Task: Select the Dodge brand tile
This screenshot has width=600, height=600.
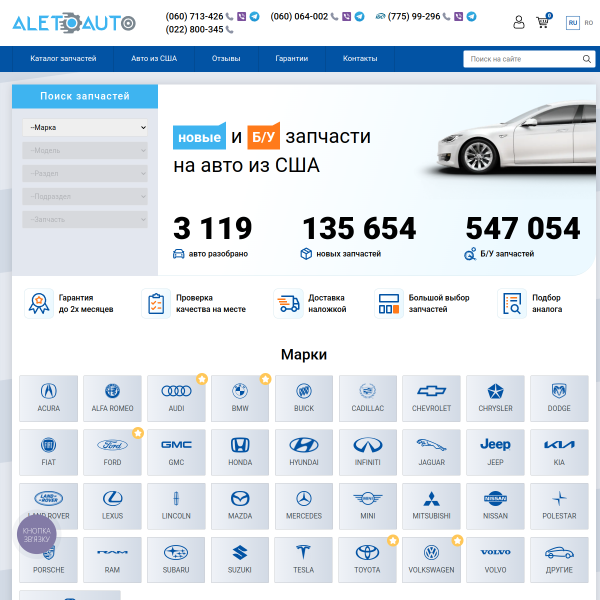Action: [x=559, y=398]
